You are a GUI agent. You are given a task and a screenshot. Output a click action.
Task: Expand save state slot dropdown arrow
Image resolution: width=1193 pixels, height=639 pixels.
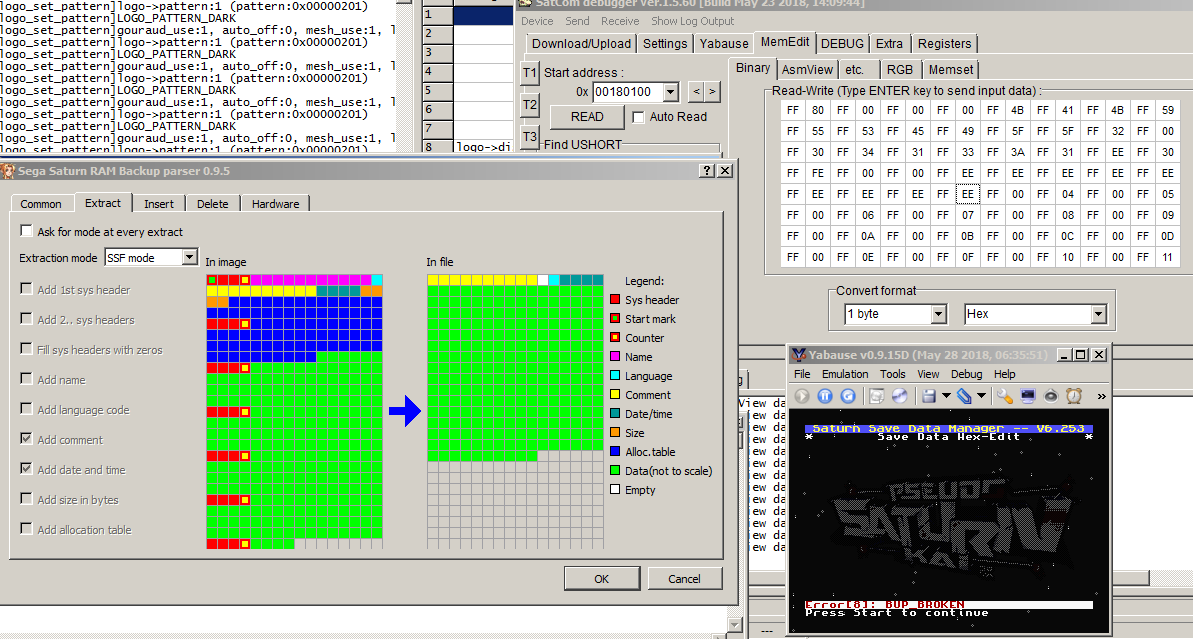946,396
